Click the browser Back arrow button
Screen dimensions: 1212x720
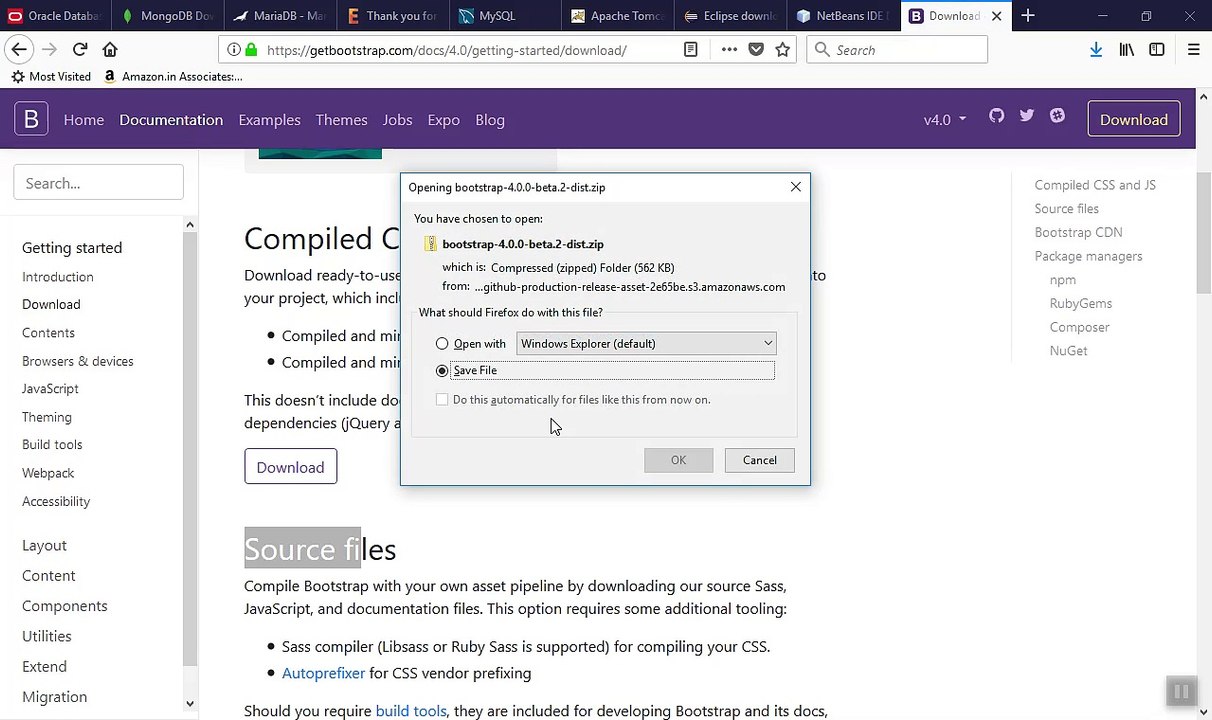[18, 49]
